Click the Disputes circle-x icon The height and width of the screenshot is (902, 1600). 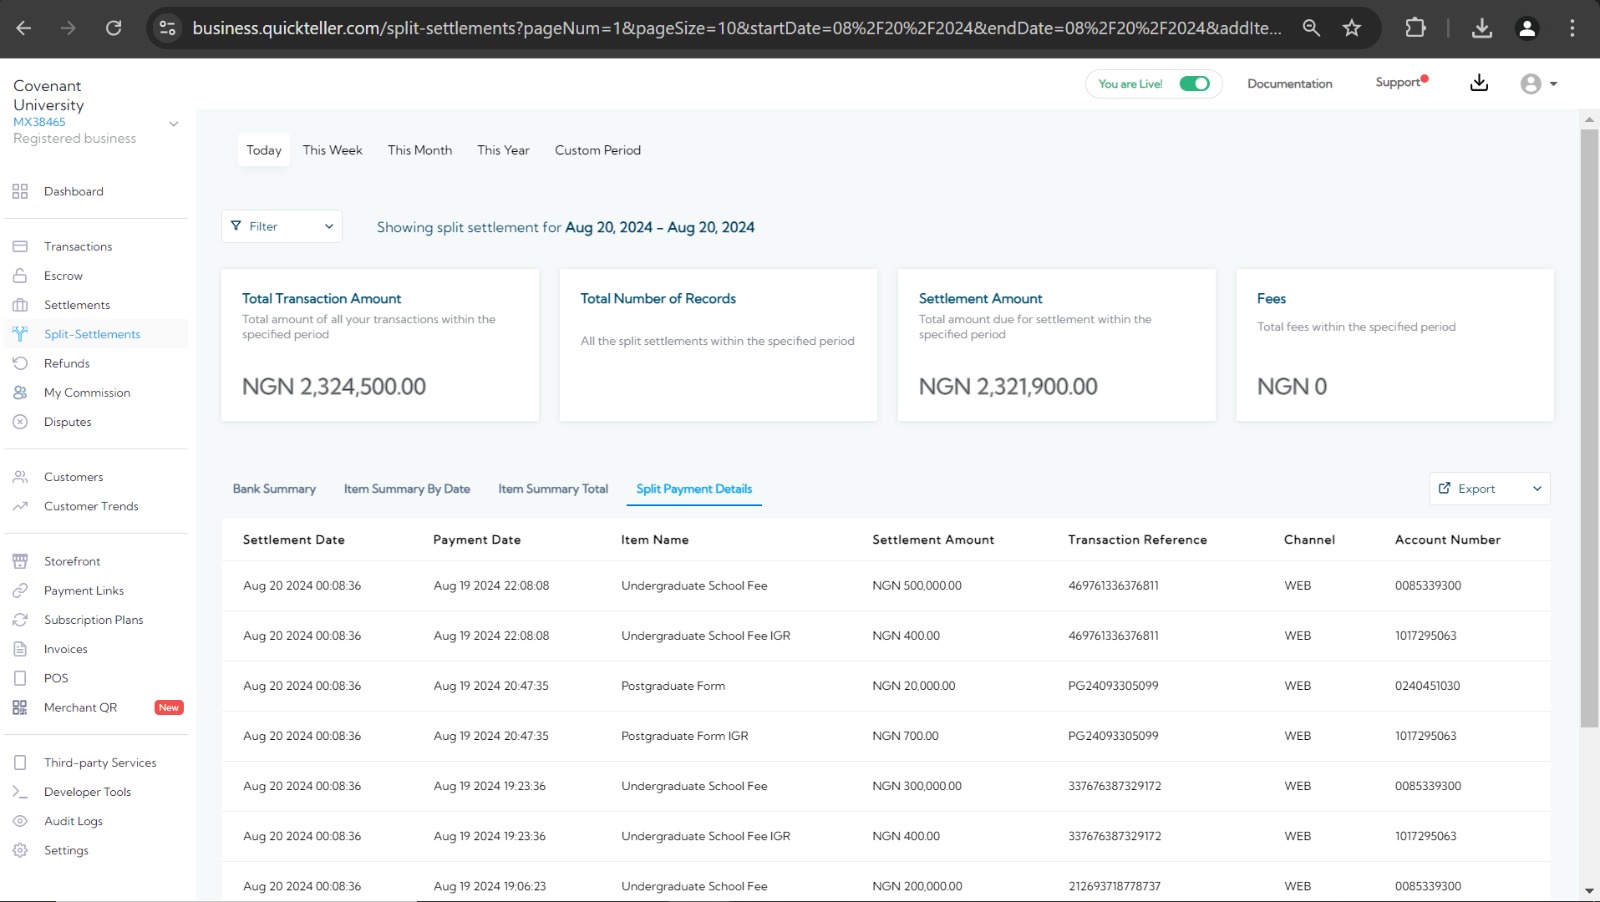coord(20,422)
